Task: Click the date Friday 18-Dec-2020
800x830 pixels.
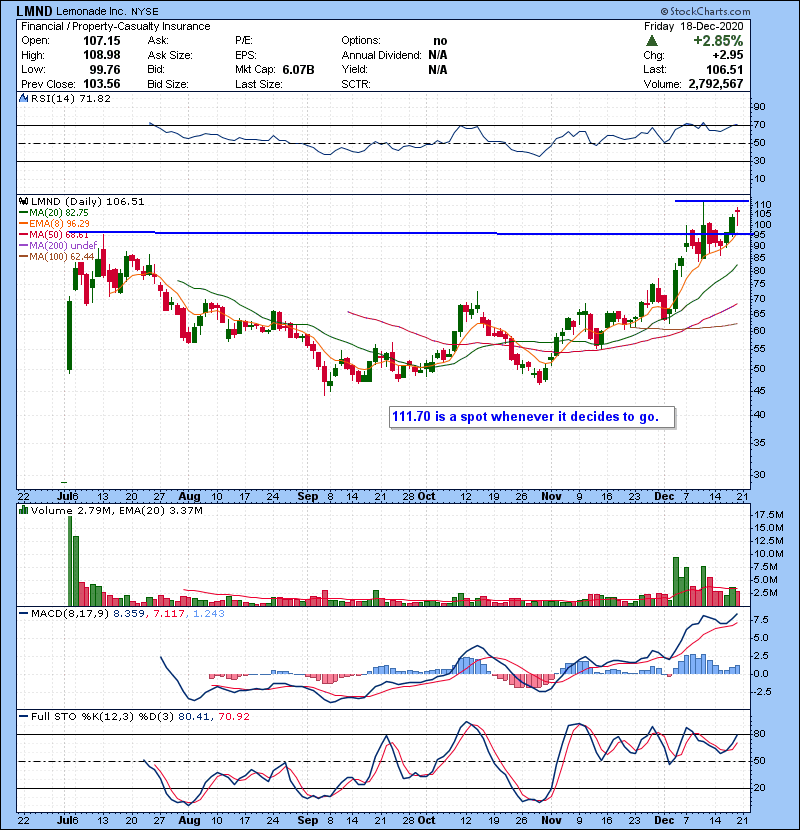Action: [694, 26]
